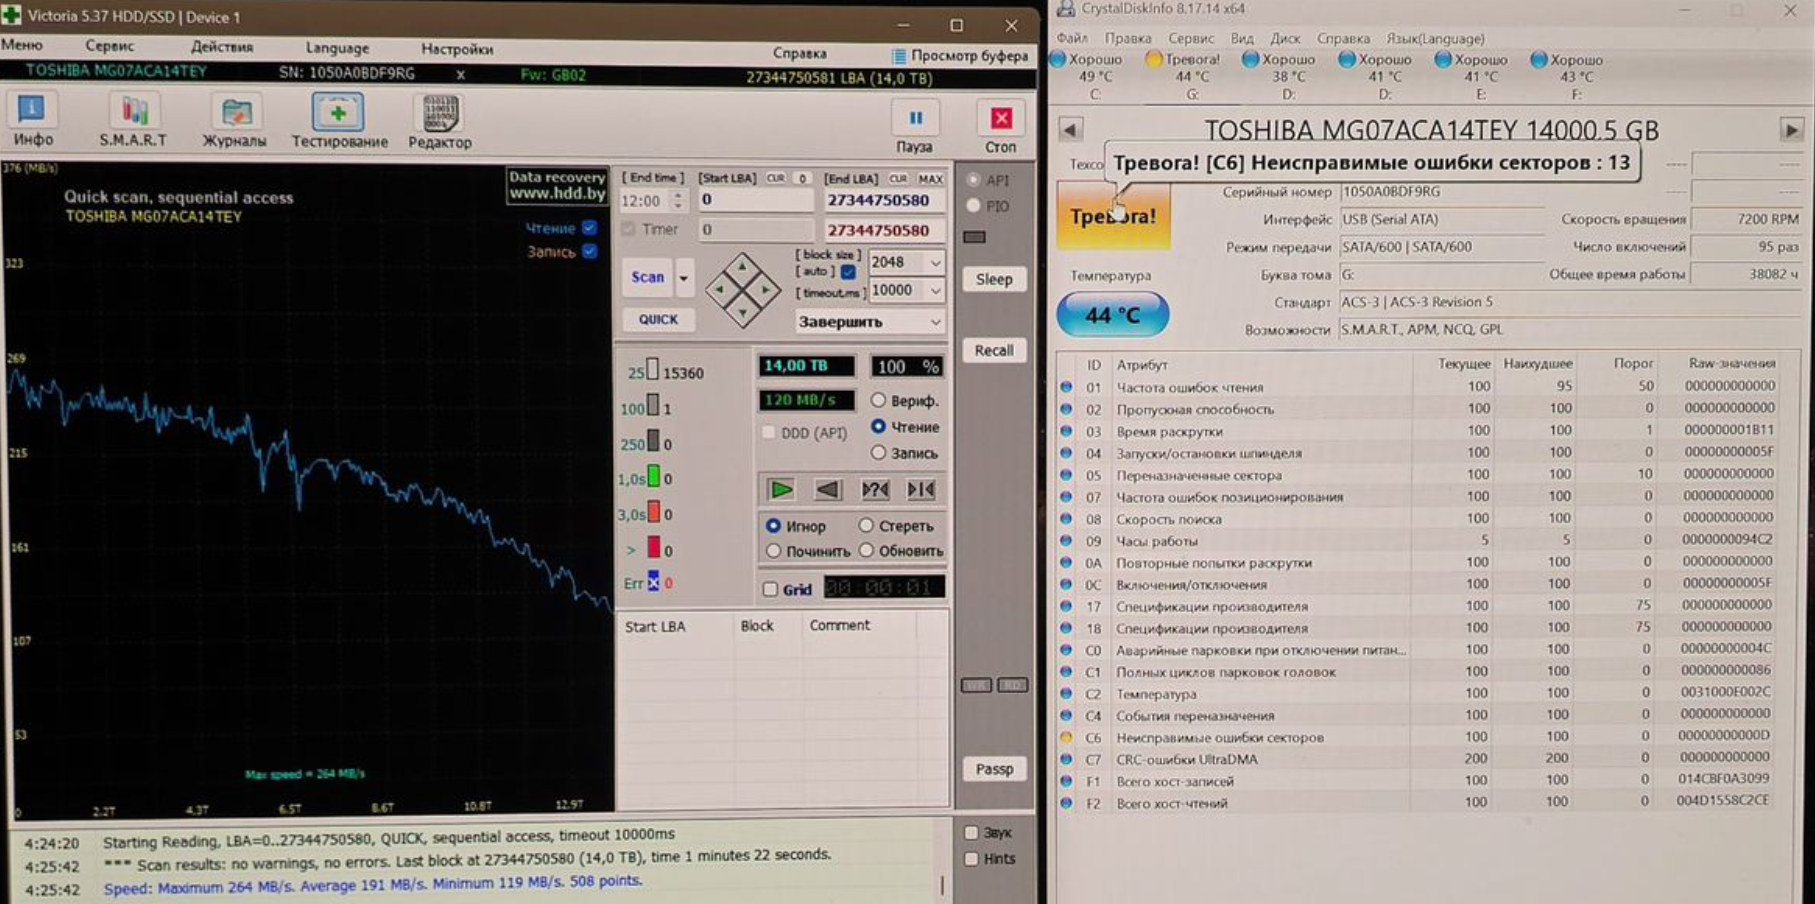Select the Запись mode radio button
1815x904 pixels.
click(878, 453)
